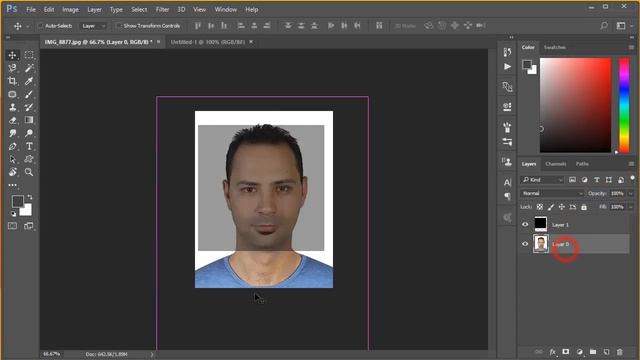Add a layer mask
The width and height of the screenshot is (640, 360).
[x=566, y=352]
